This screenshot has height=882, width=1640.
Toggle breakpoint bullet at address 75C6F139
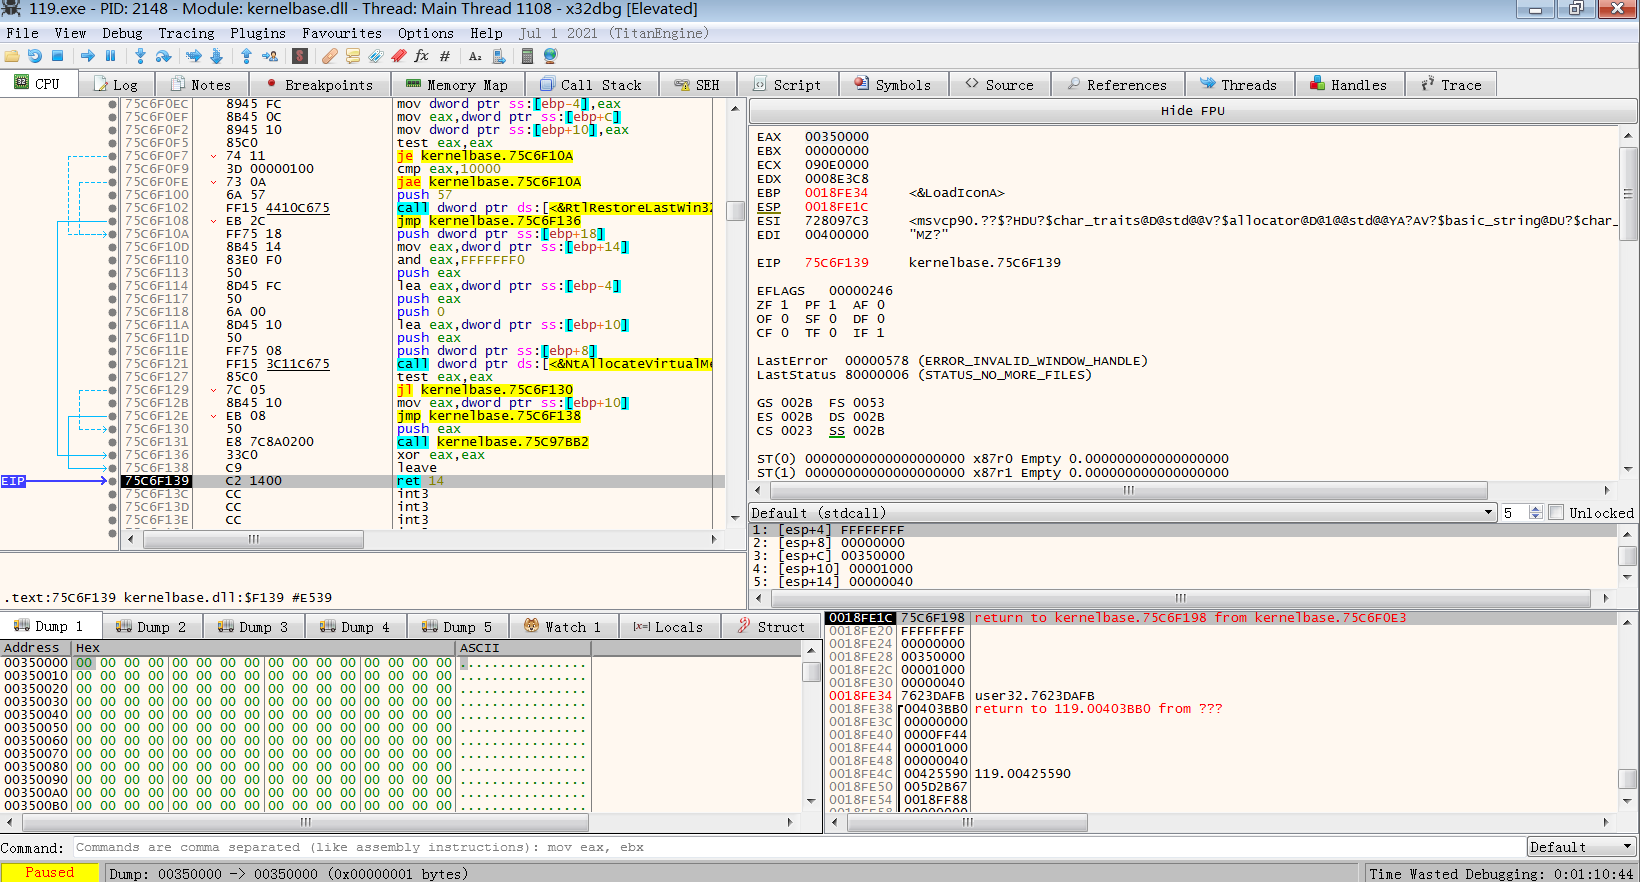tap(113, 481)
